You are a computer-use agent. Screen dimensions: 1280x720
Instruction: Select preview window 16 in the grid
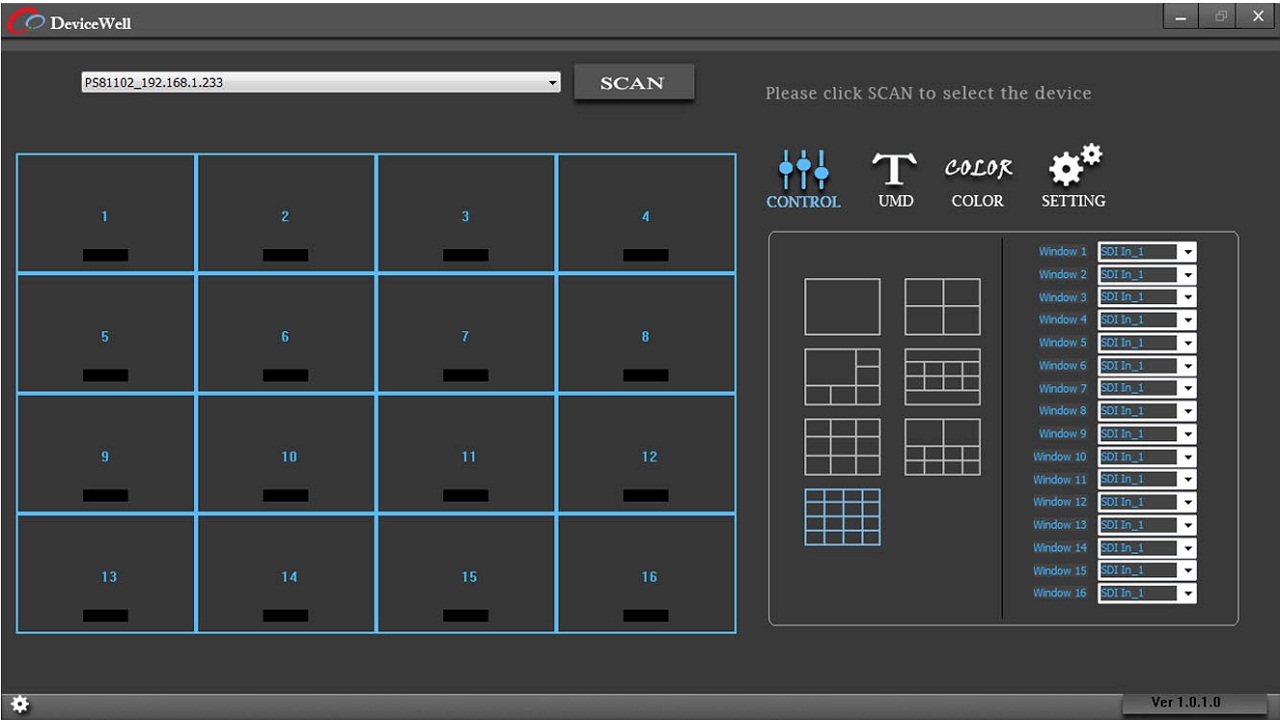click(646, 573)
